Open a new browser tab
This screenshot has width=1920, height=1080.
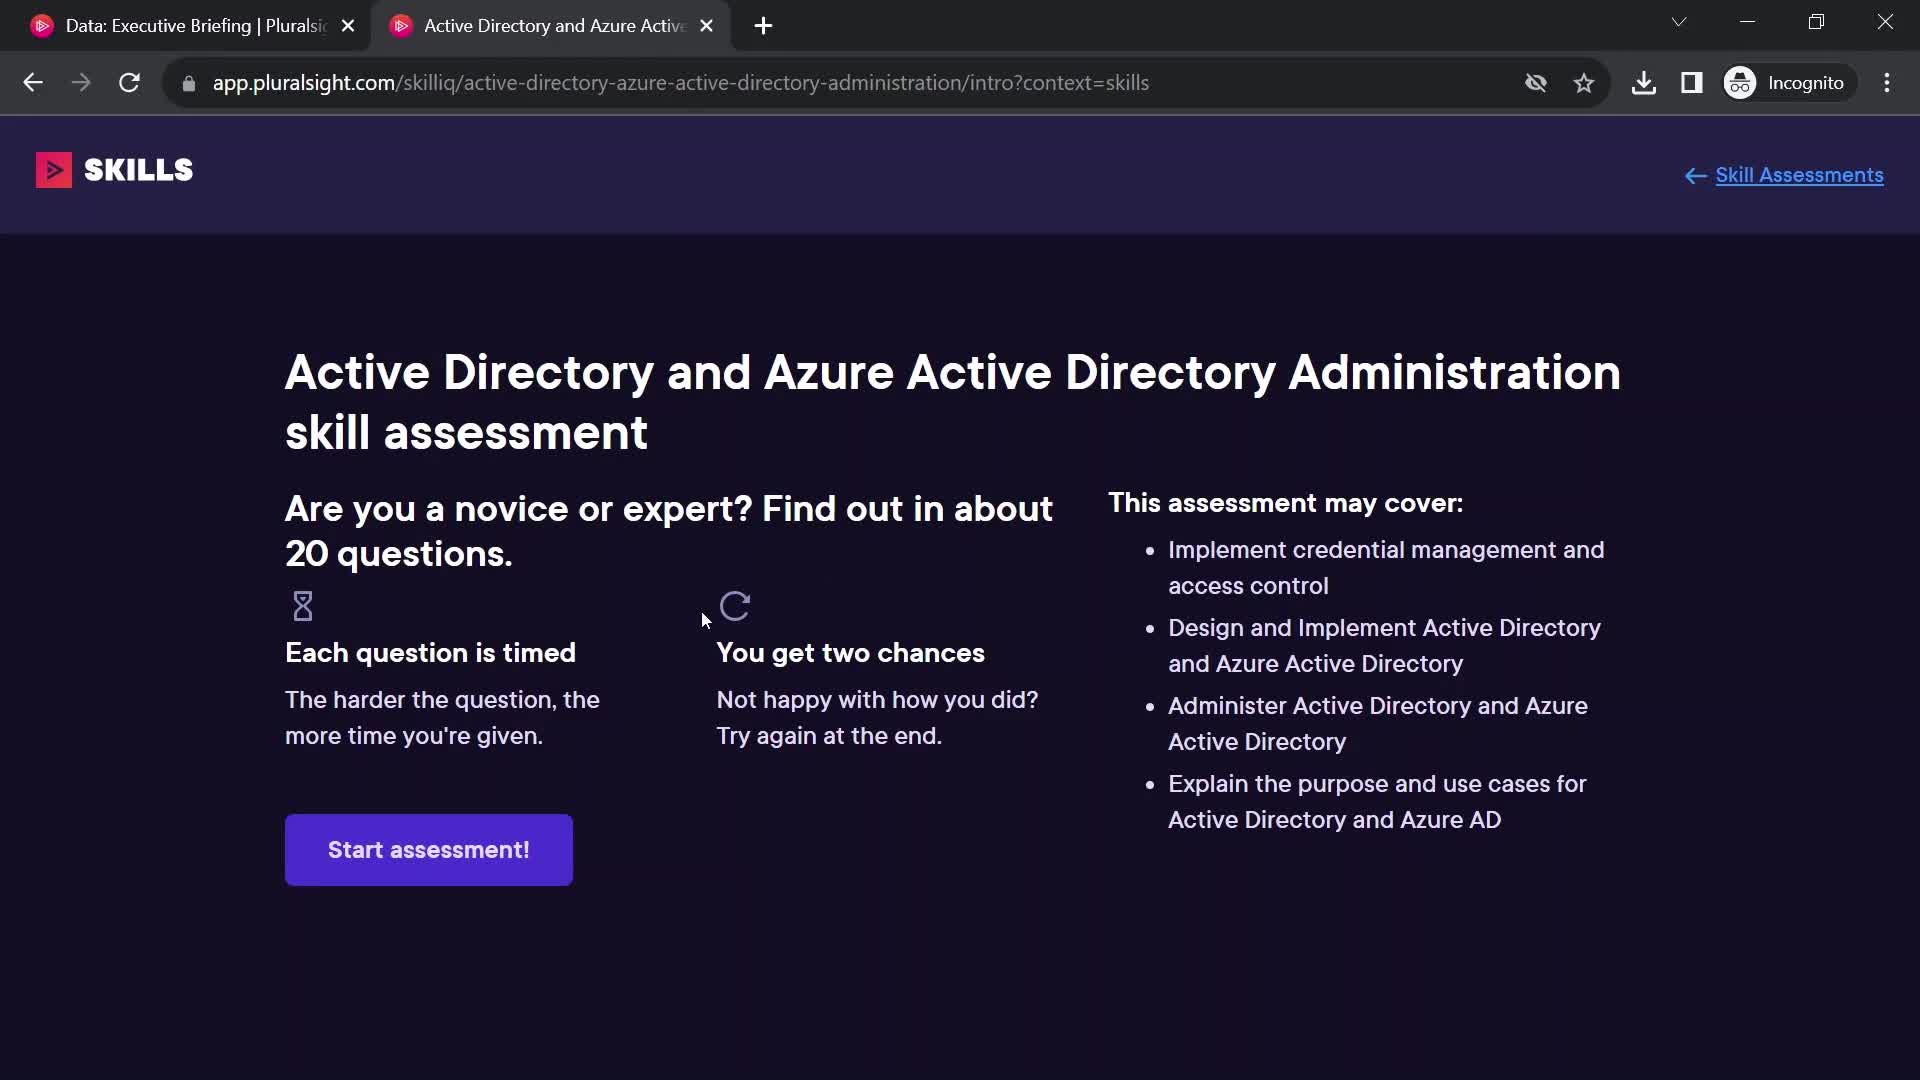tap(763, 26)
